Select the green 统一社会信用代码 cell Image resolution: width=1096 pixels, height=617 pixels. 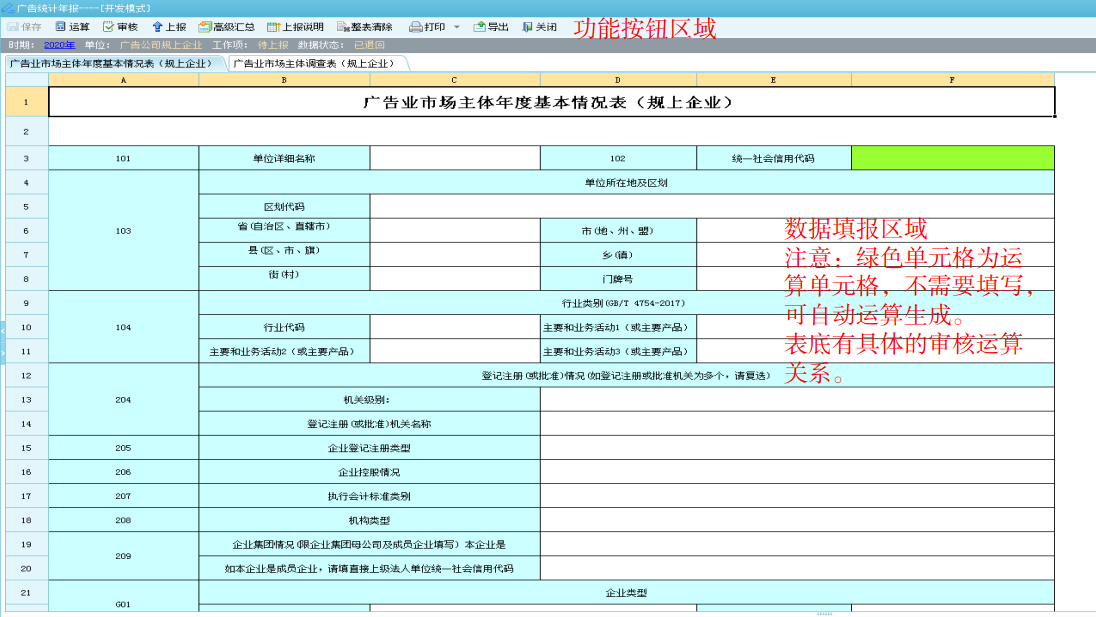pyautogui.click(x=953, y=158)
